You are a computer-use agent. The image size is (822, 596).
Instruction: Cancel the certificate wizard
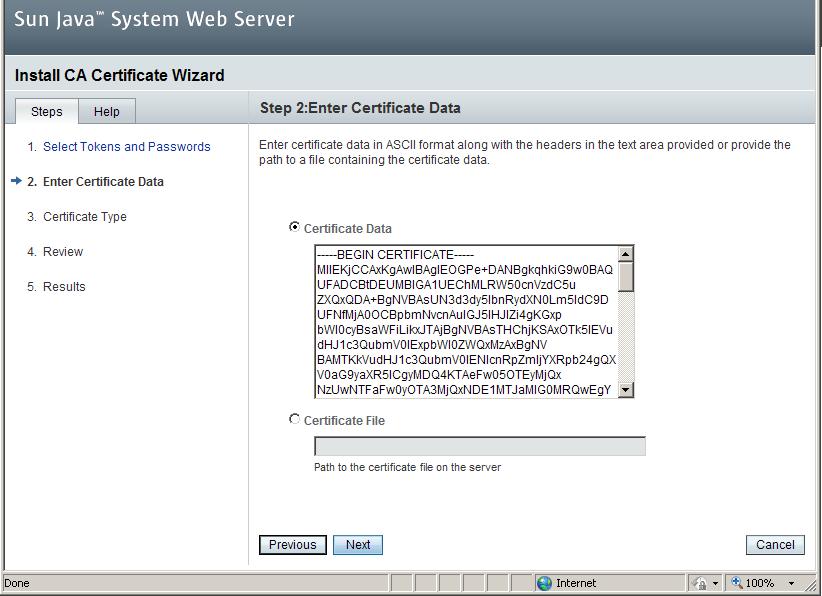tap(775, 545)
